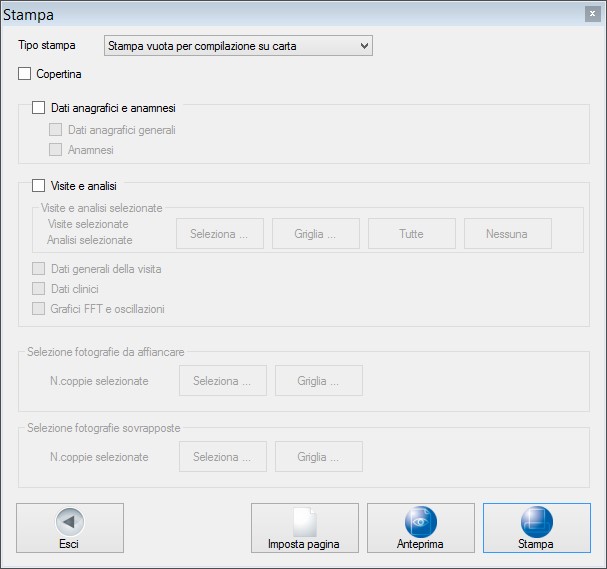
Task: Toggle the Anamnesi checkbox
Action: 56,150
